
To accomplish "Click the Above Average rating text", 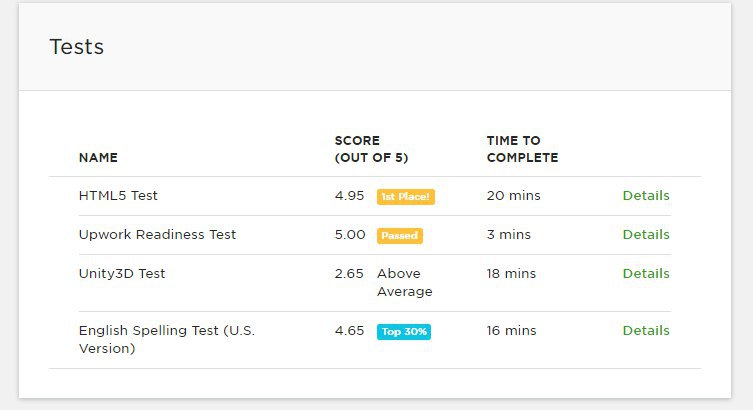I will [404, 283].
